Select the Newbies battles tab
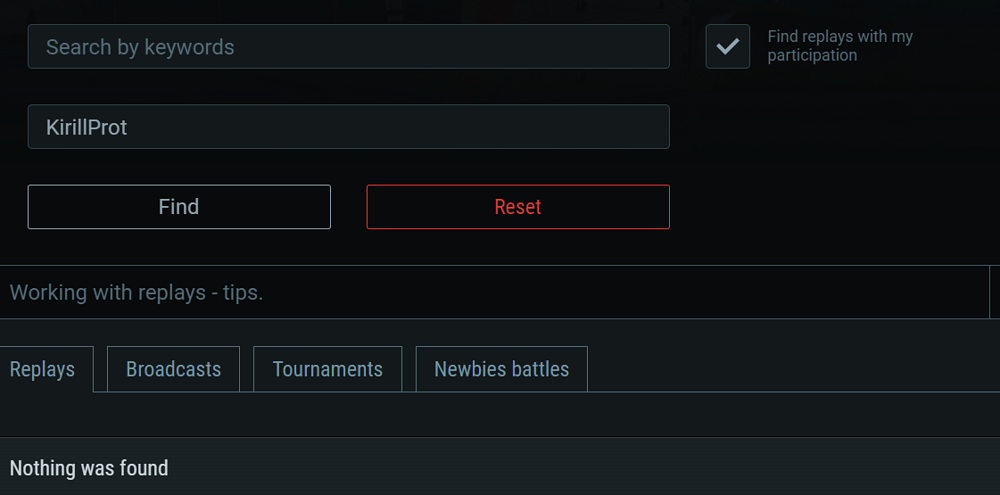The height and width of the screenshot is (495, 1000). click(x=501, y=369)
